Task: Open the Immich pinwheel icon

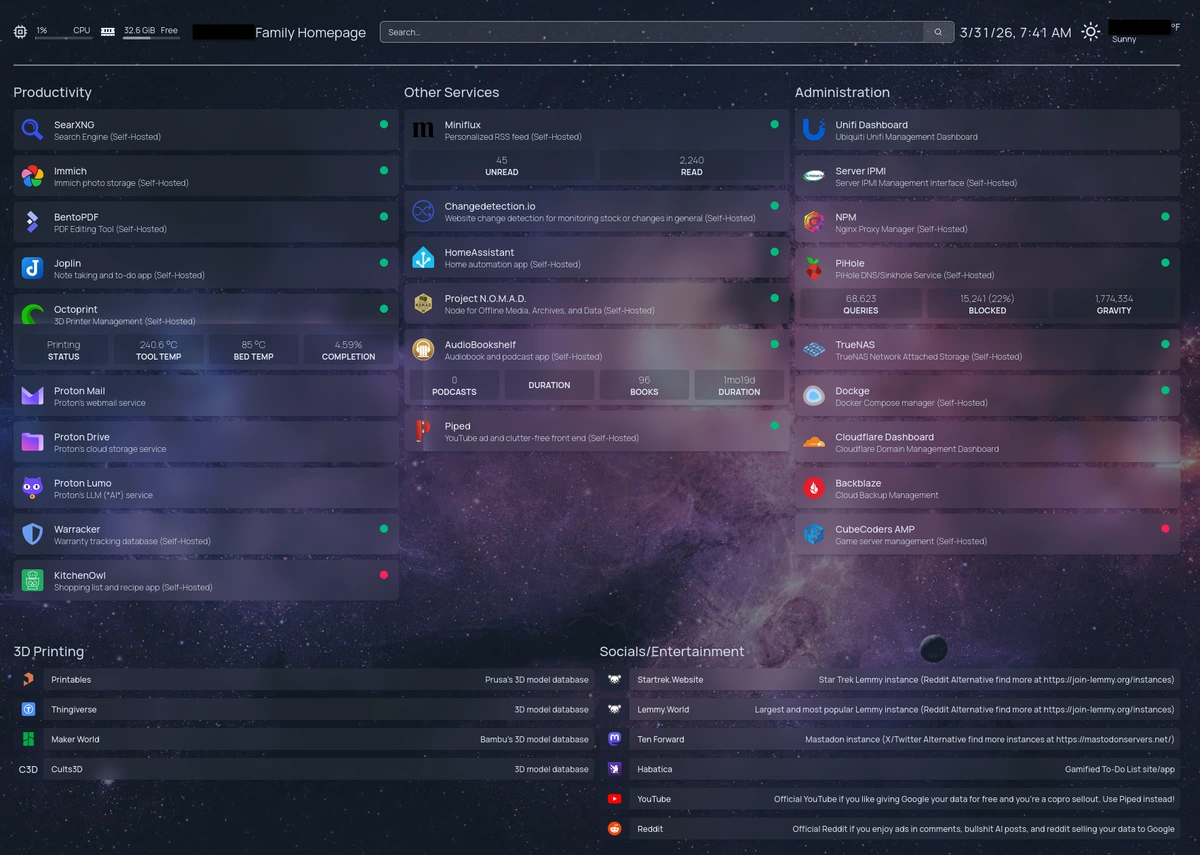Action: [x=32, y=176]
